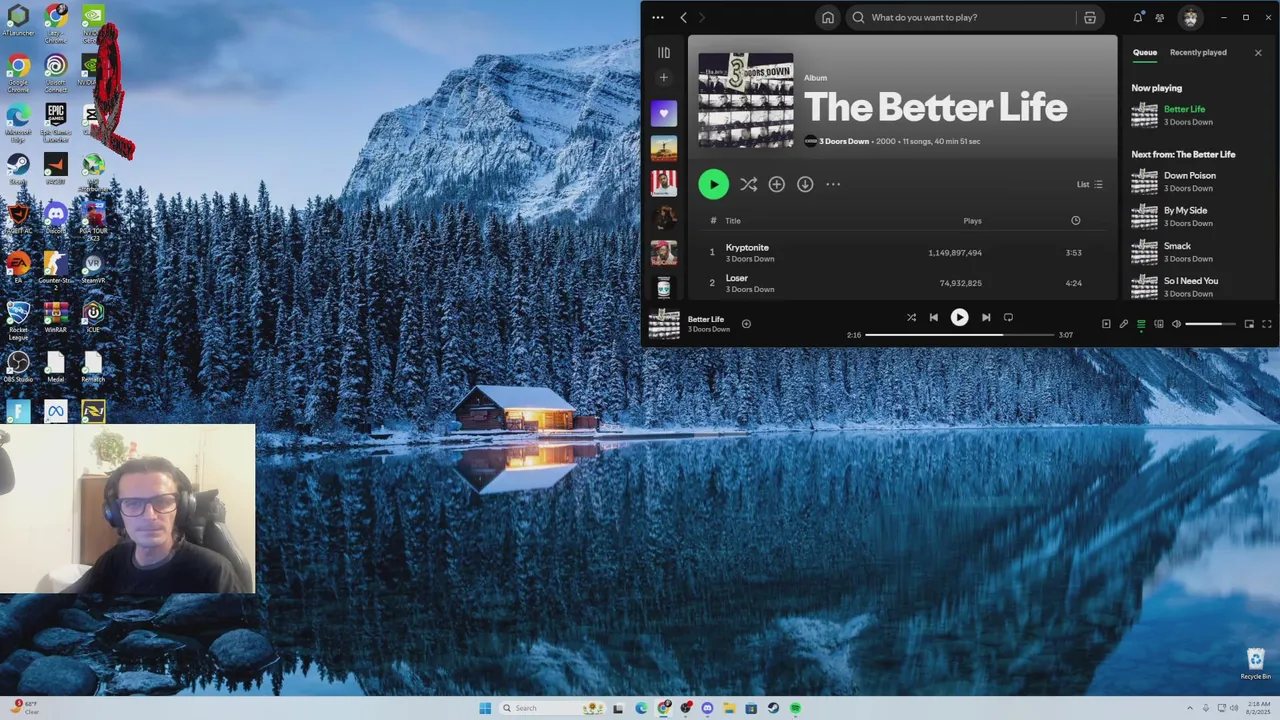Show hidden icons in system tray
Screen dimensions: 1280x720
coord(1189,708)
